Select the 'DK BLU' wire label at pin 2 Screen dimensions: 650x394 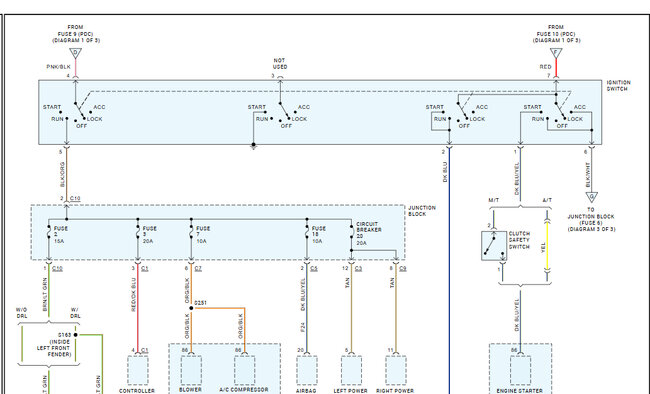tap(445, 172)
